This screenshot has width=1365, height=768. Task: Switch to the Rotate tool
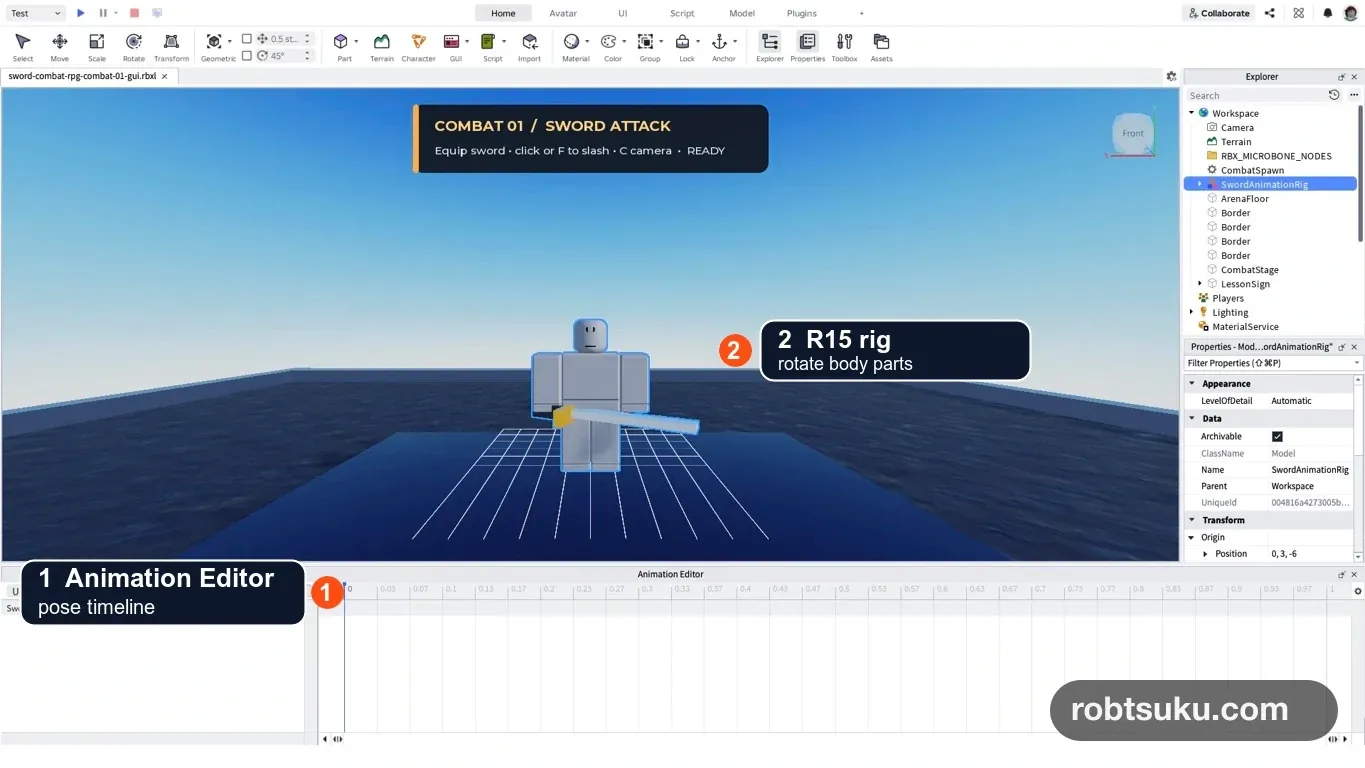point(134,46)
